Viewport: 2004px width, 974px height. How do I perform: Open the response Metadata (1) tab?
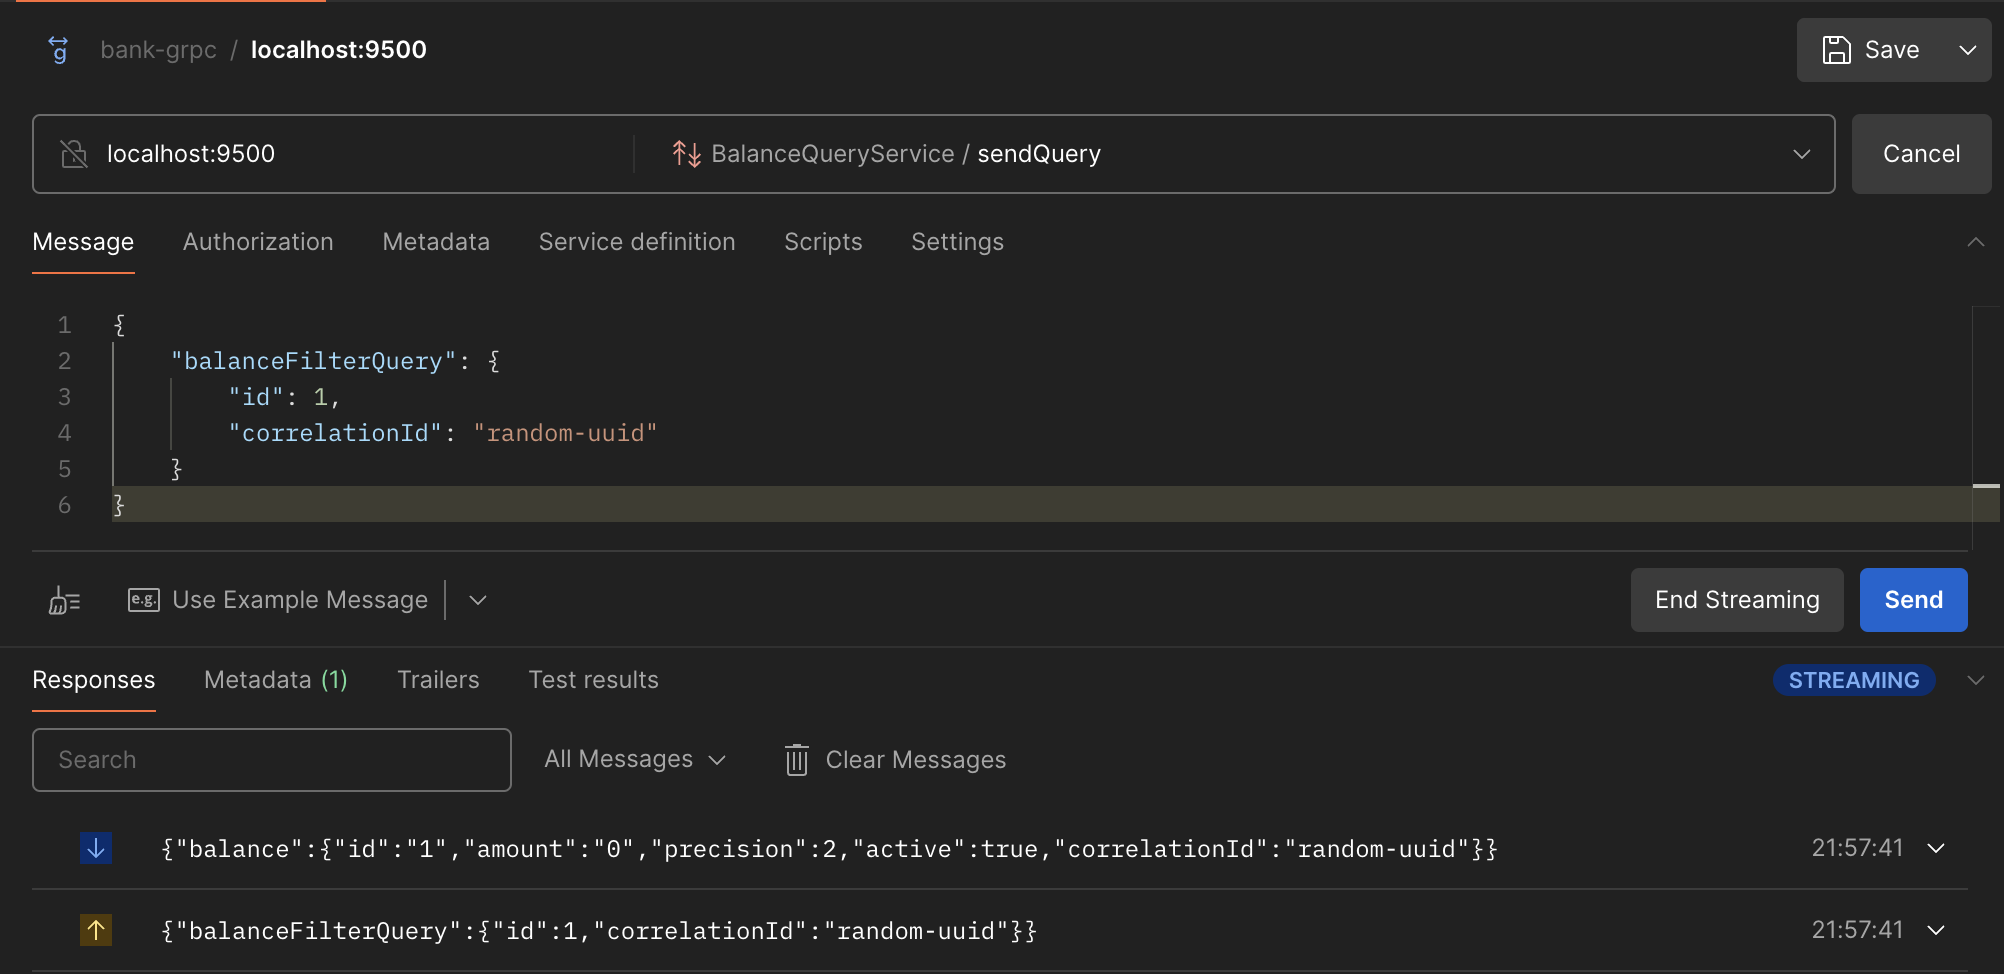coord(276,680)
